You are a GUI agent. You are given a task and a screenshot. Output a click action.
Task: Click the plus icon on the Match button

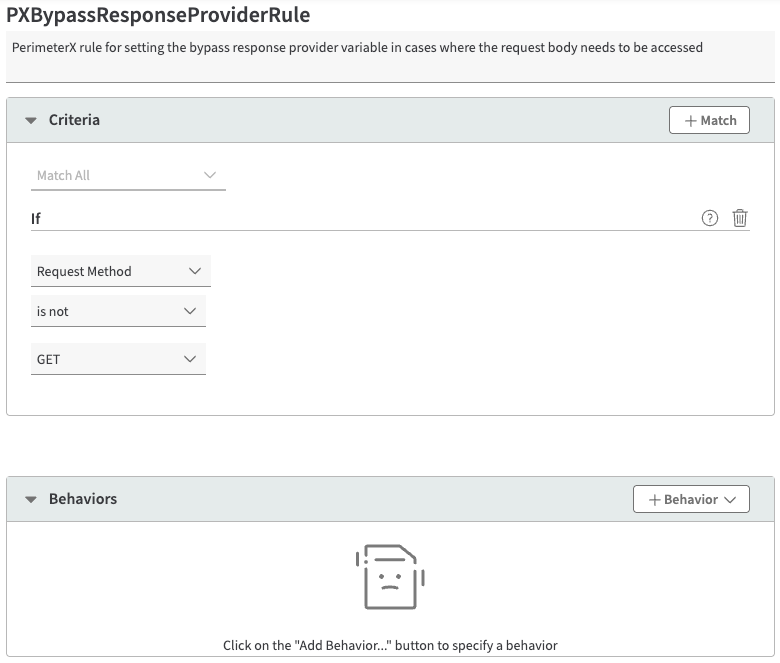click(690, 120)
